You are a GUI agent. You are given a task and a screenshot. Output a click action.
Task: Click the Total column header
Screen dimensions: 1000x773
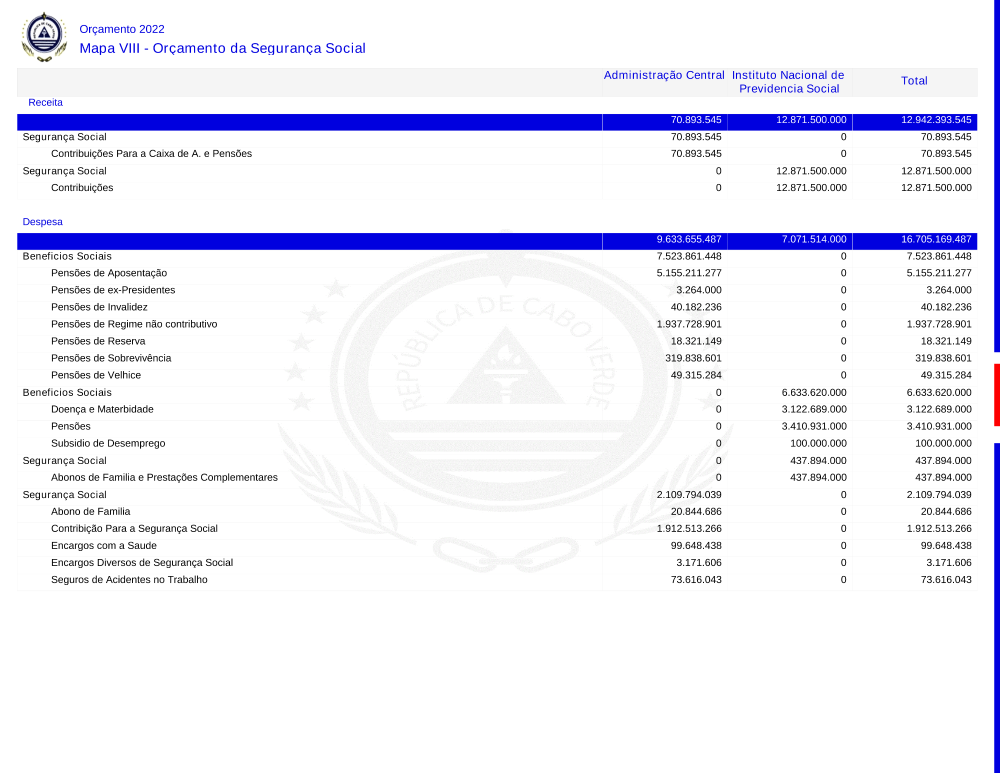tap(914, 81)
